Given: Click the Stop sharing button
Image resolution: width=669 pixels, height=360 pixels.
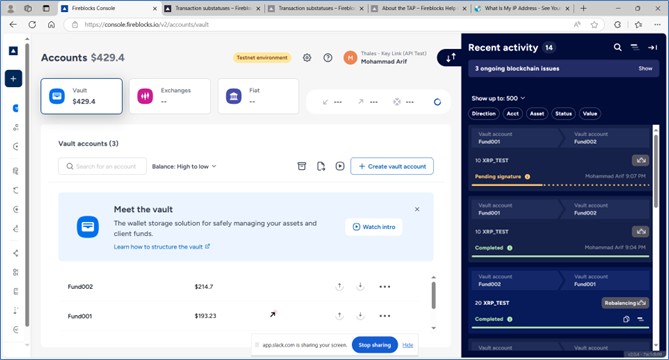Looking at the screenshot, I should click(375, 345).
